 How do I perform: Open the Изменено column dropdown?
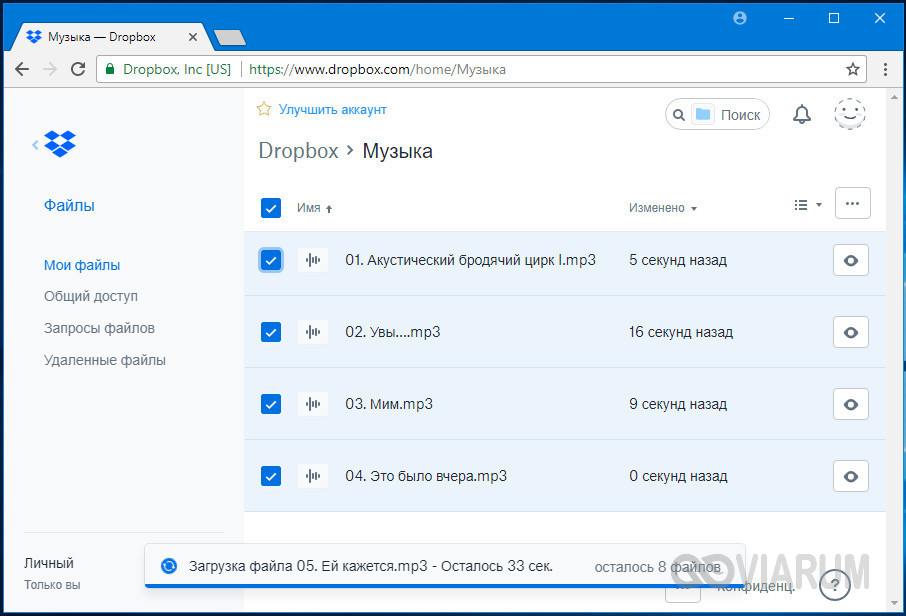(x=663, y=208)
